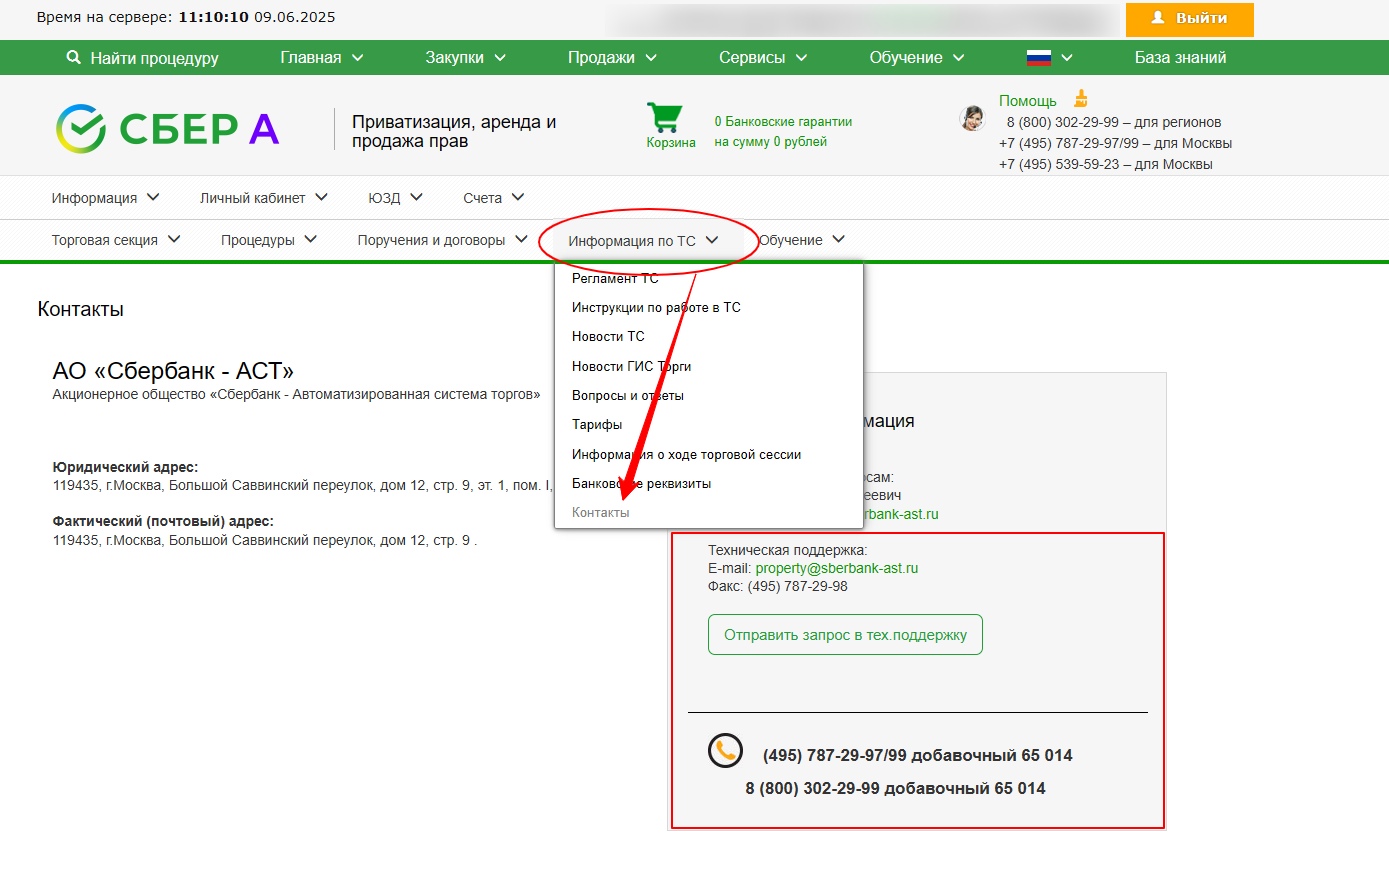Click 0 Банковские гарантии link
1389x872 pixels.
783,121
